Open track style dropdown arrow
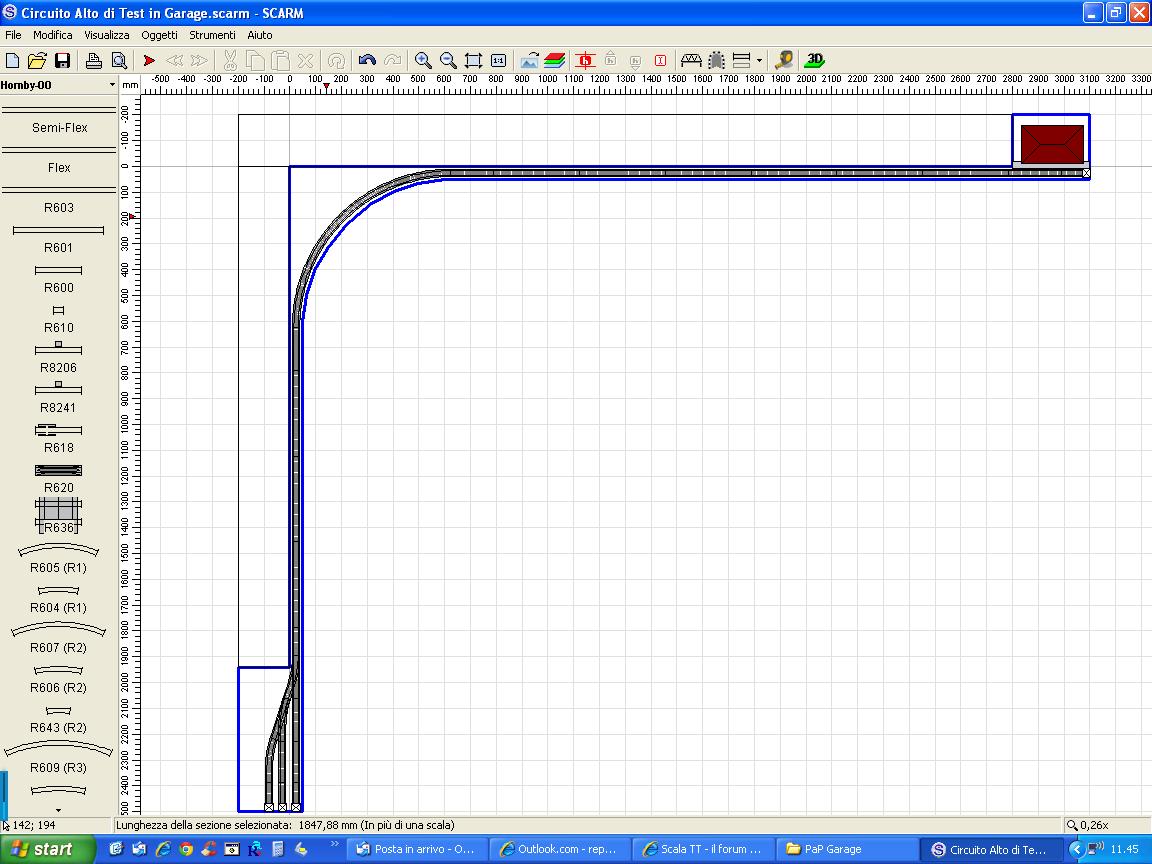 click(x=759, y=60)
